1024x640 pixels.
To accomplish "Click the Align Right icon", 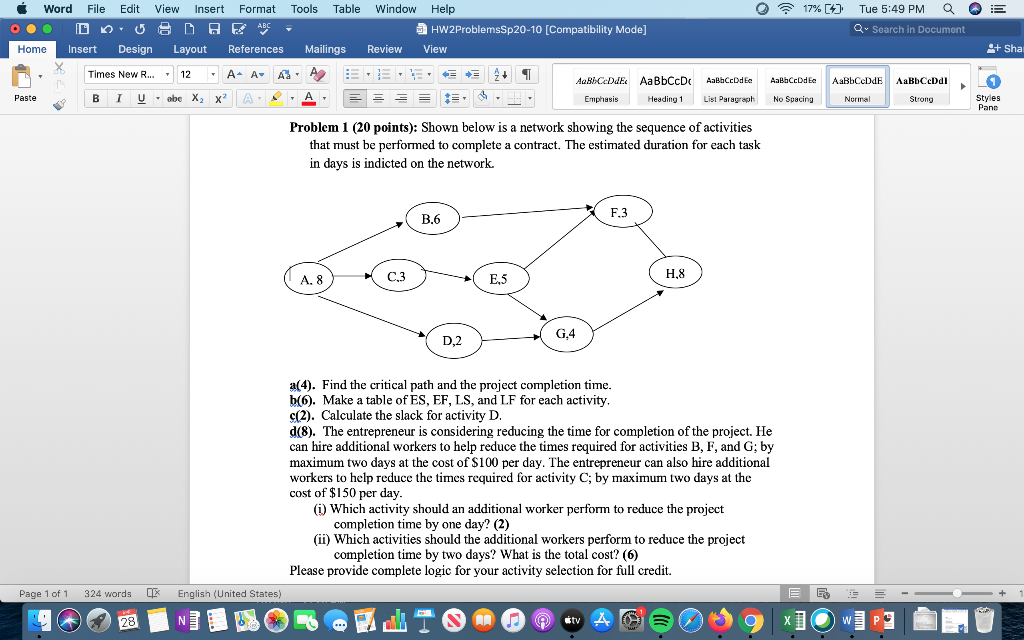I will coord(402,99).
